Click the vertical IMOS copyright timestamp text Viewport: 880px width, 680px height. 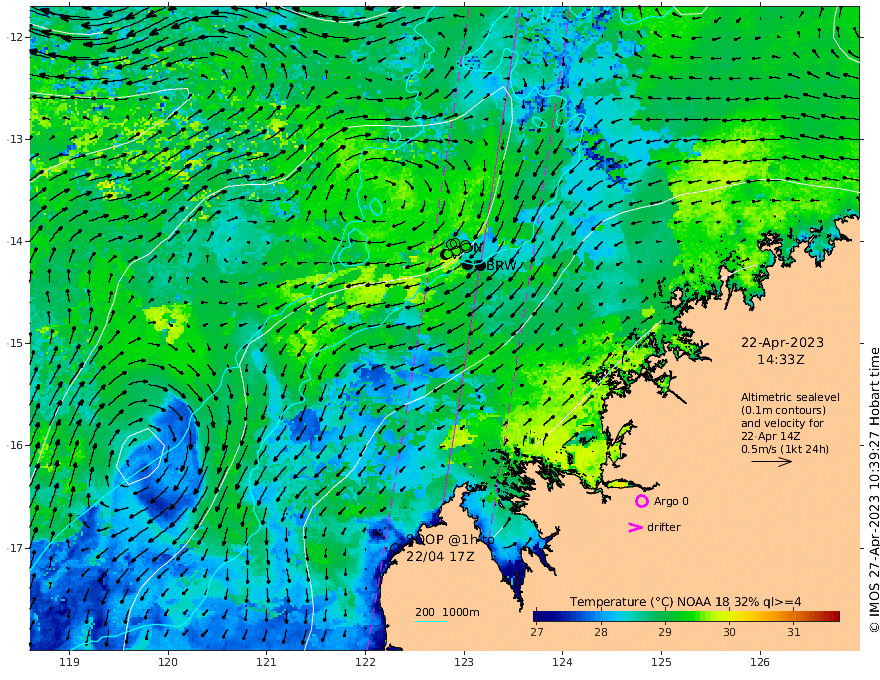874,490
